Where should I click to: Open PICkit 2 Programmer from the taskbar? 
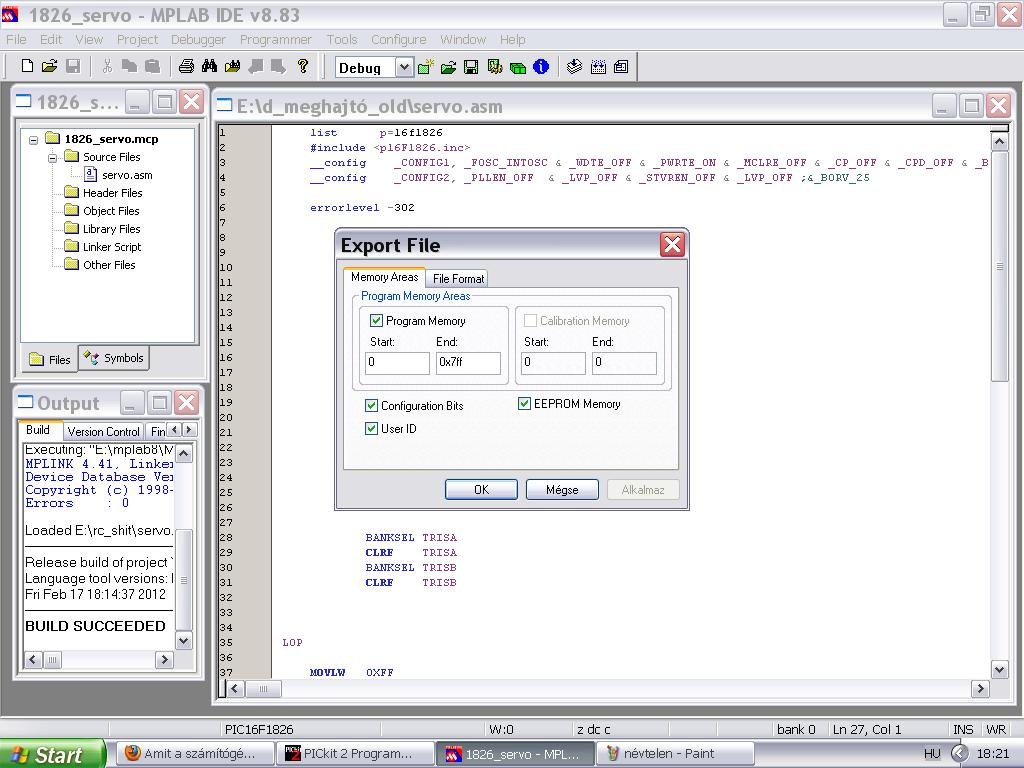(355, 754)
